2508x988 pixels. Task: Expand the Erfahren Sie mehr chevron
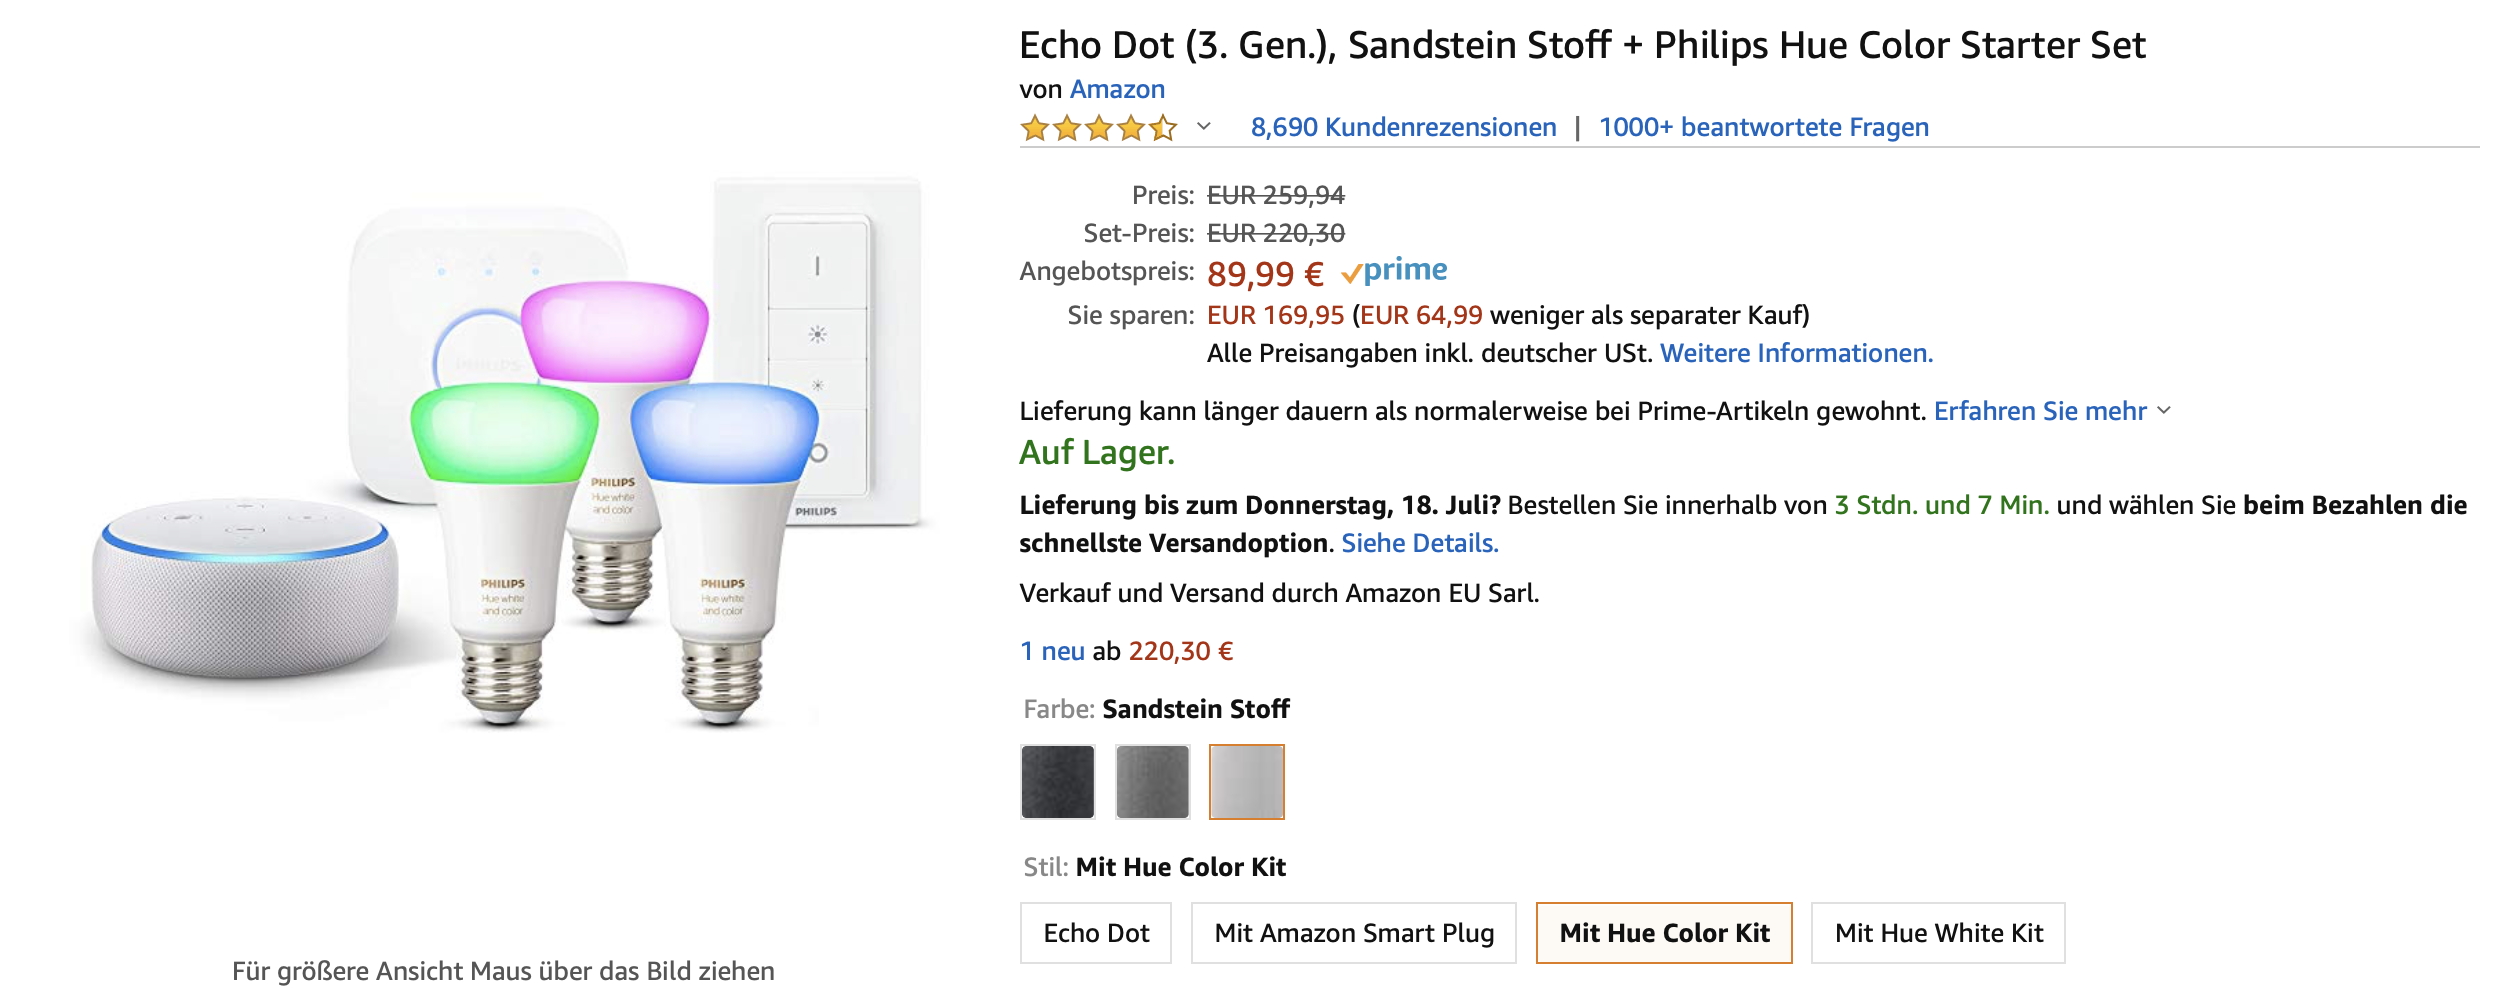tap(2164, 411)
